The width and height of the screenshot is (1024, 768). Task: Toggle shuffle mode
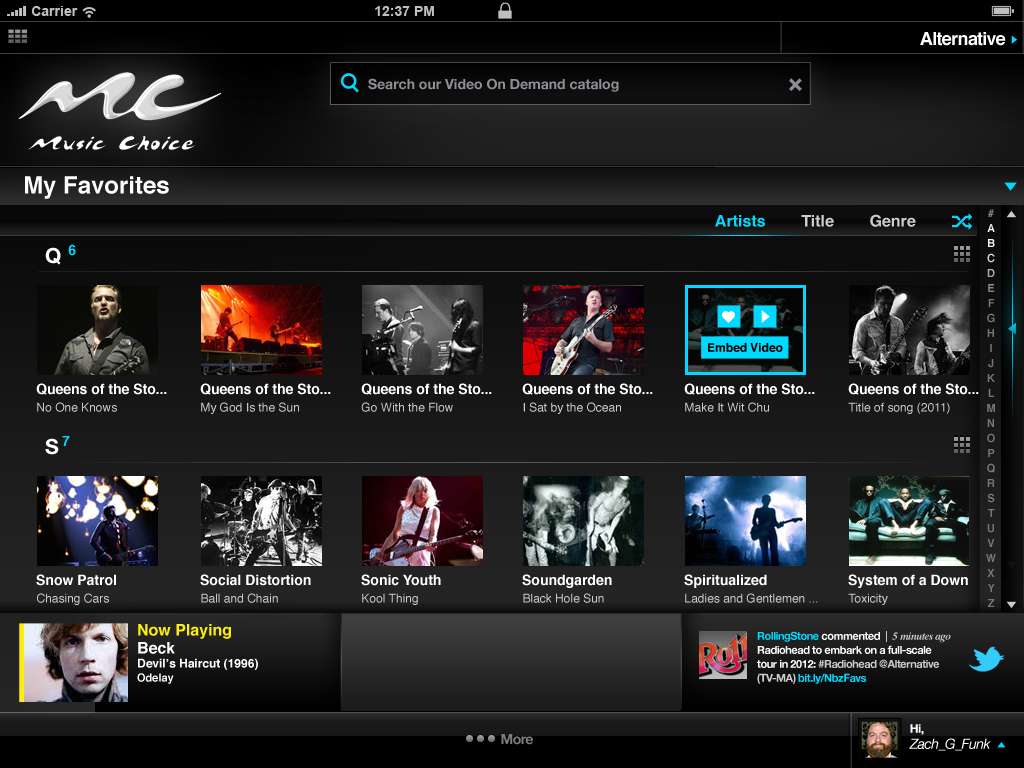tap(961, 221)
